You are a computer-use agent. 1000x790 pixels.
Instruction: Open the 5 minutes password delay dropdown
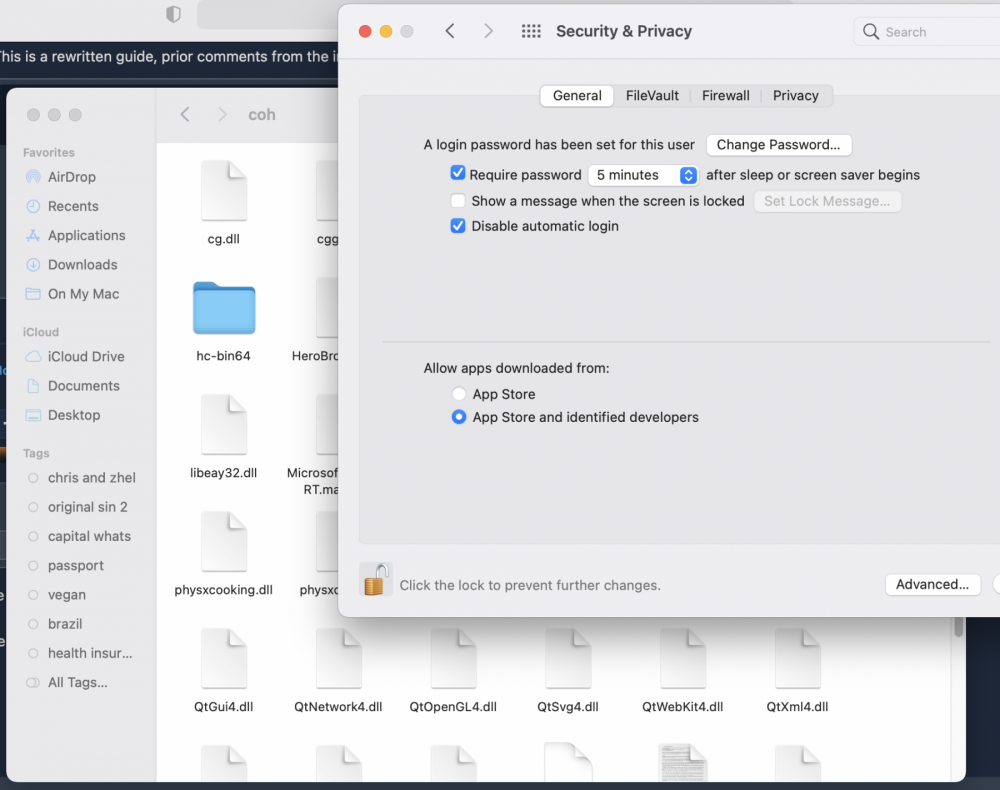click(x=643, y=175)
